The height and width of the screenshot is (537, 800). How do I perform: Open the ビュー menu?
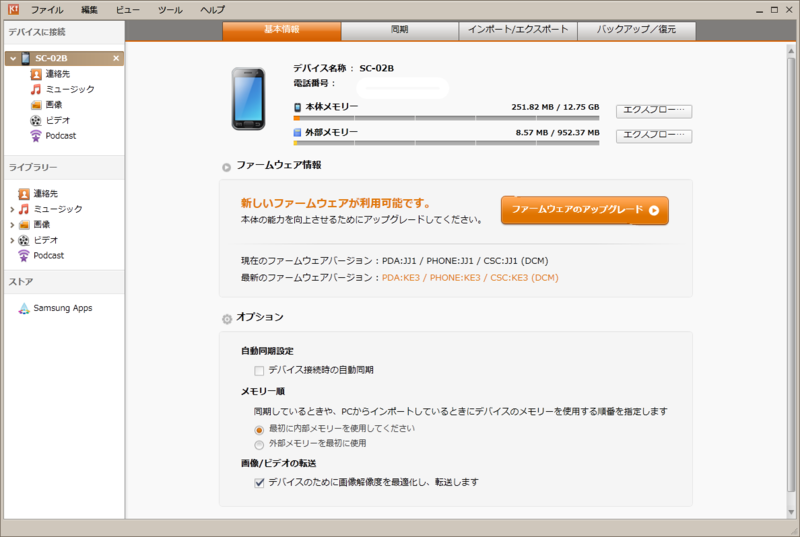pos(128,10)
